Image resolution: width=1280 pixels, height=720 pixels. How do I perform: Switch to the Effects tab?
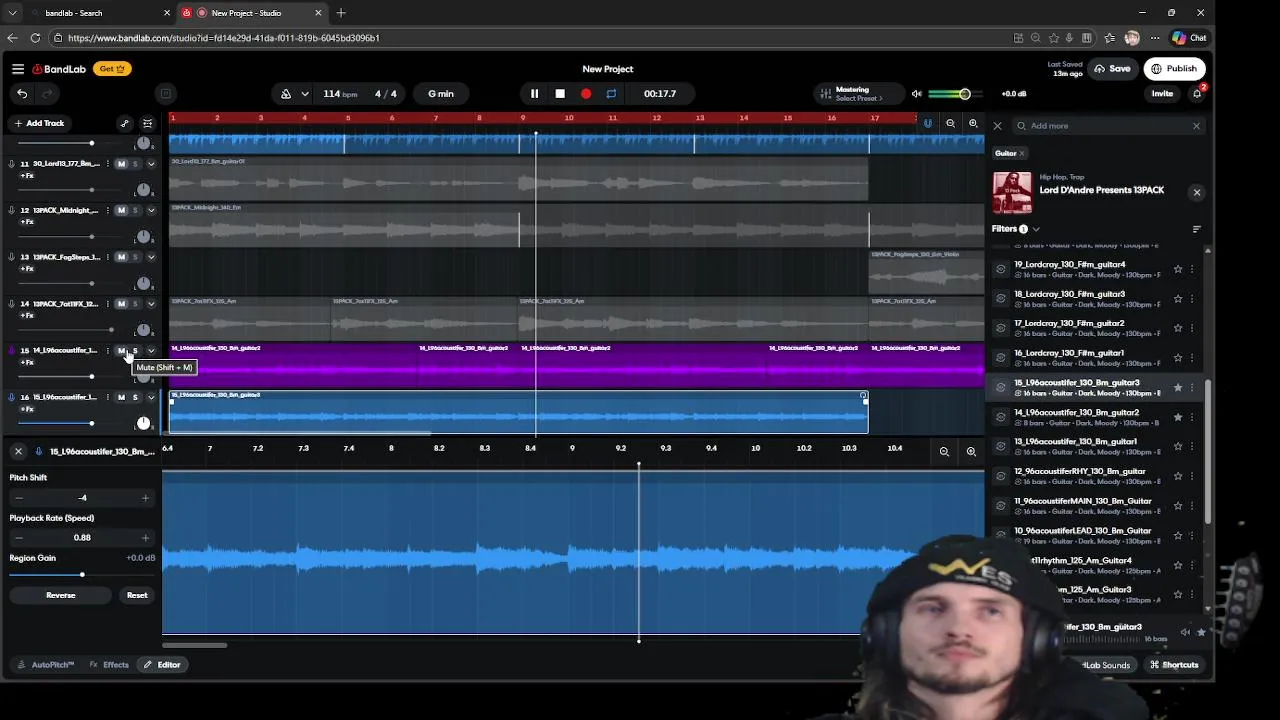pyautogui.click(x=110, y=665)
